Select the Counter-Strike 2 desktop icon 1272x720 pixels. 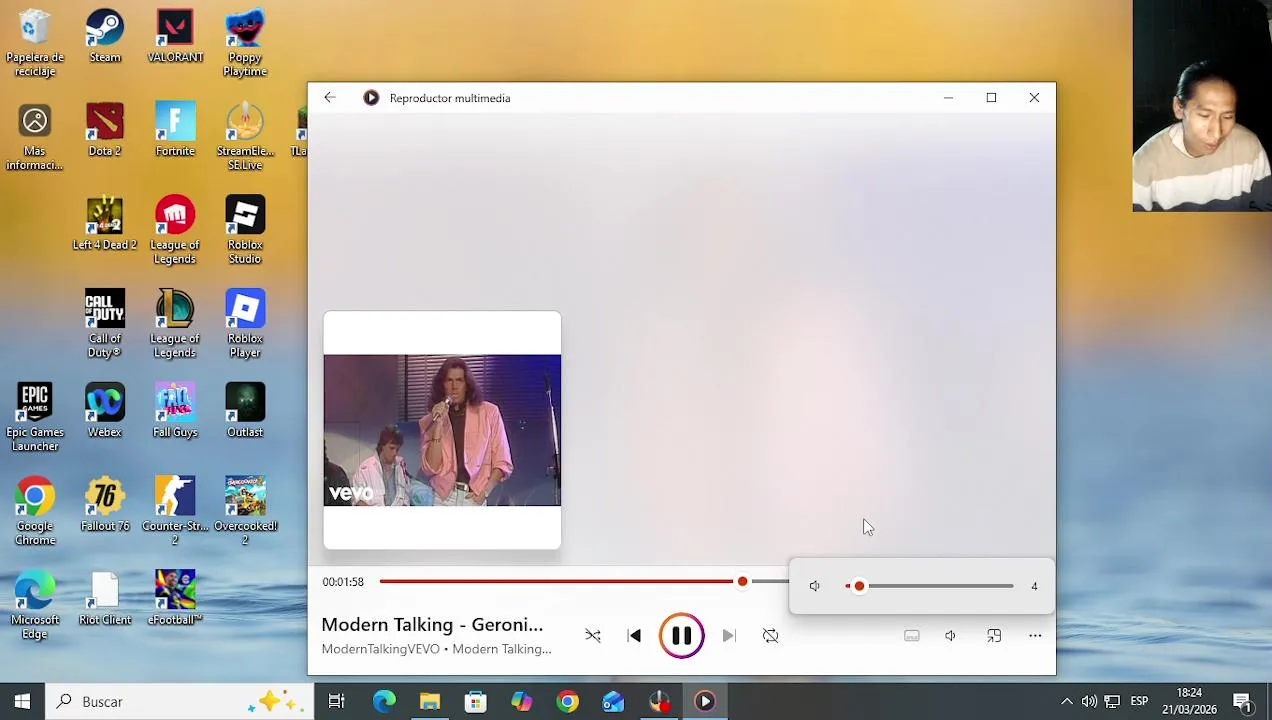(x=175, y=512)
